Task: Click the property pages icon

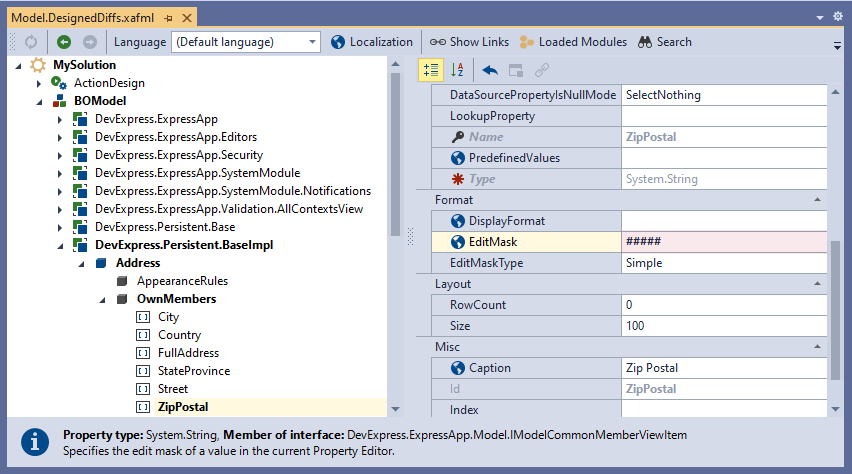Action: 516,70
